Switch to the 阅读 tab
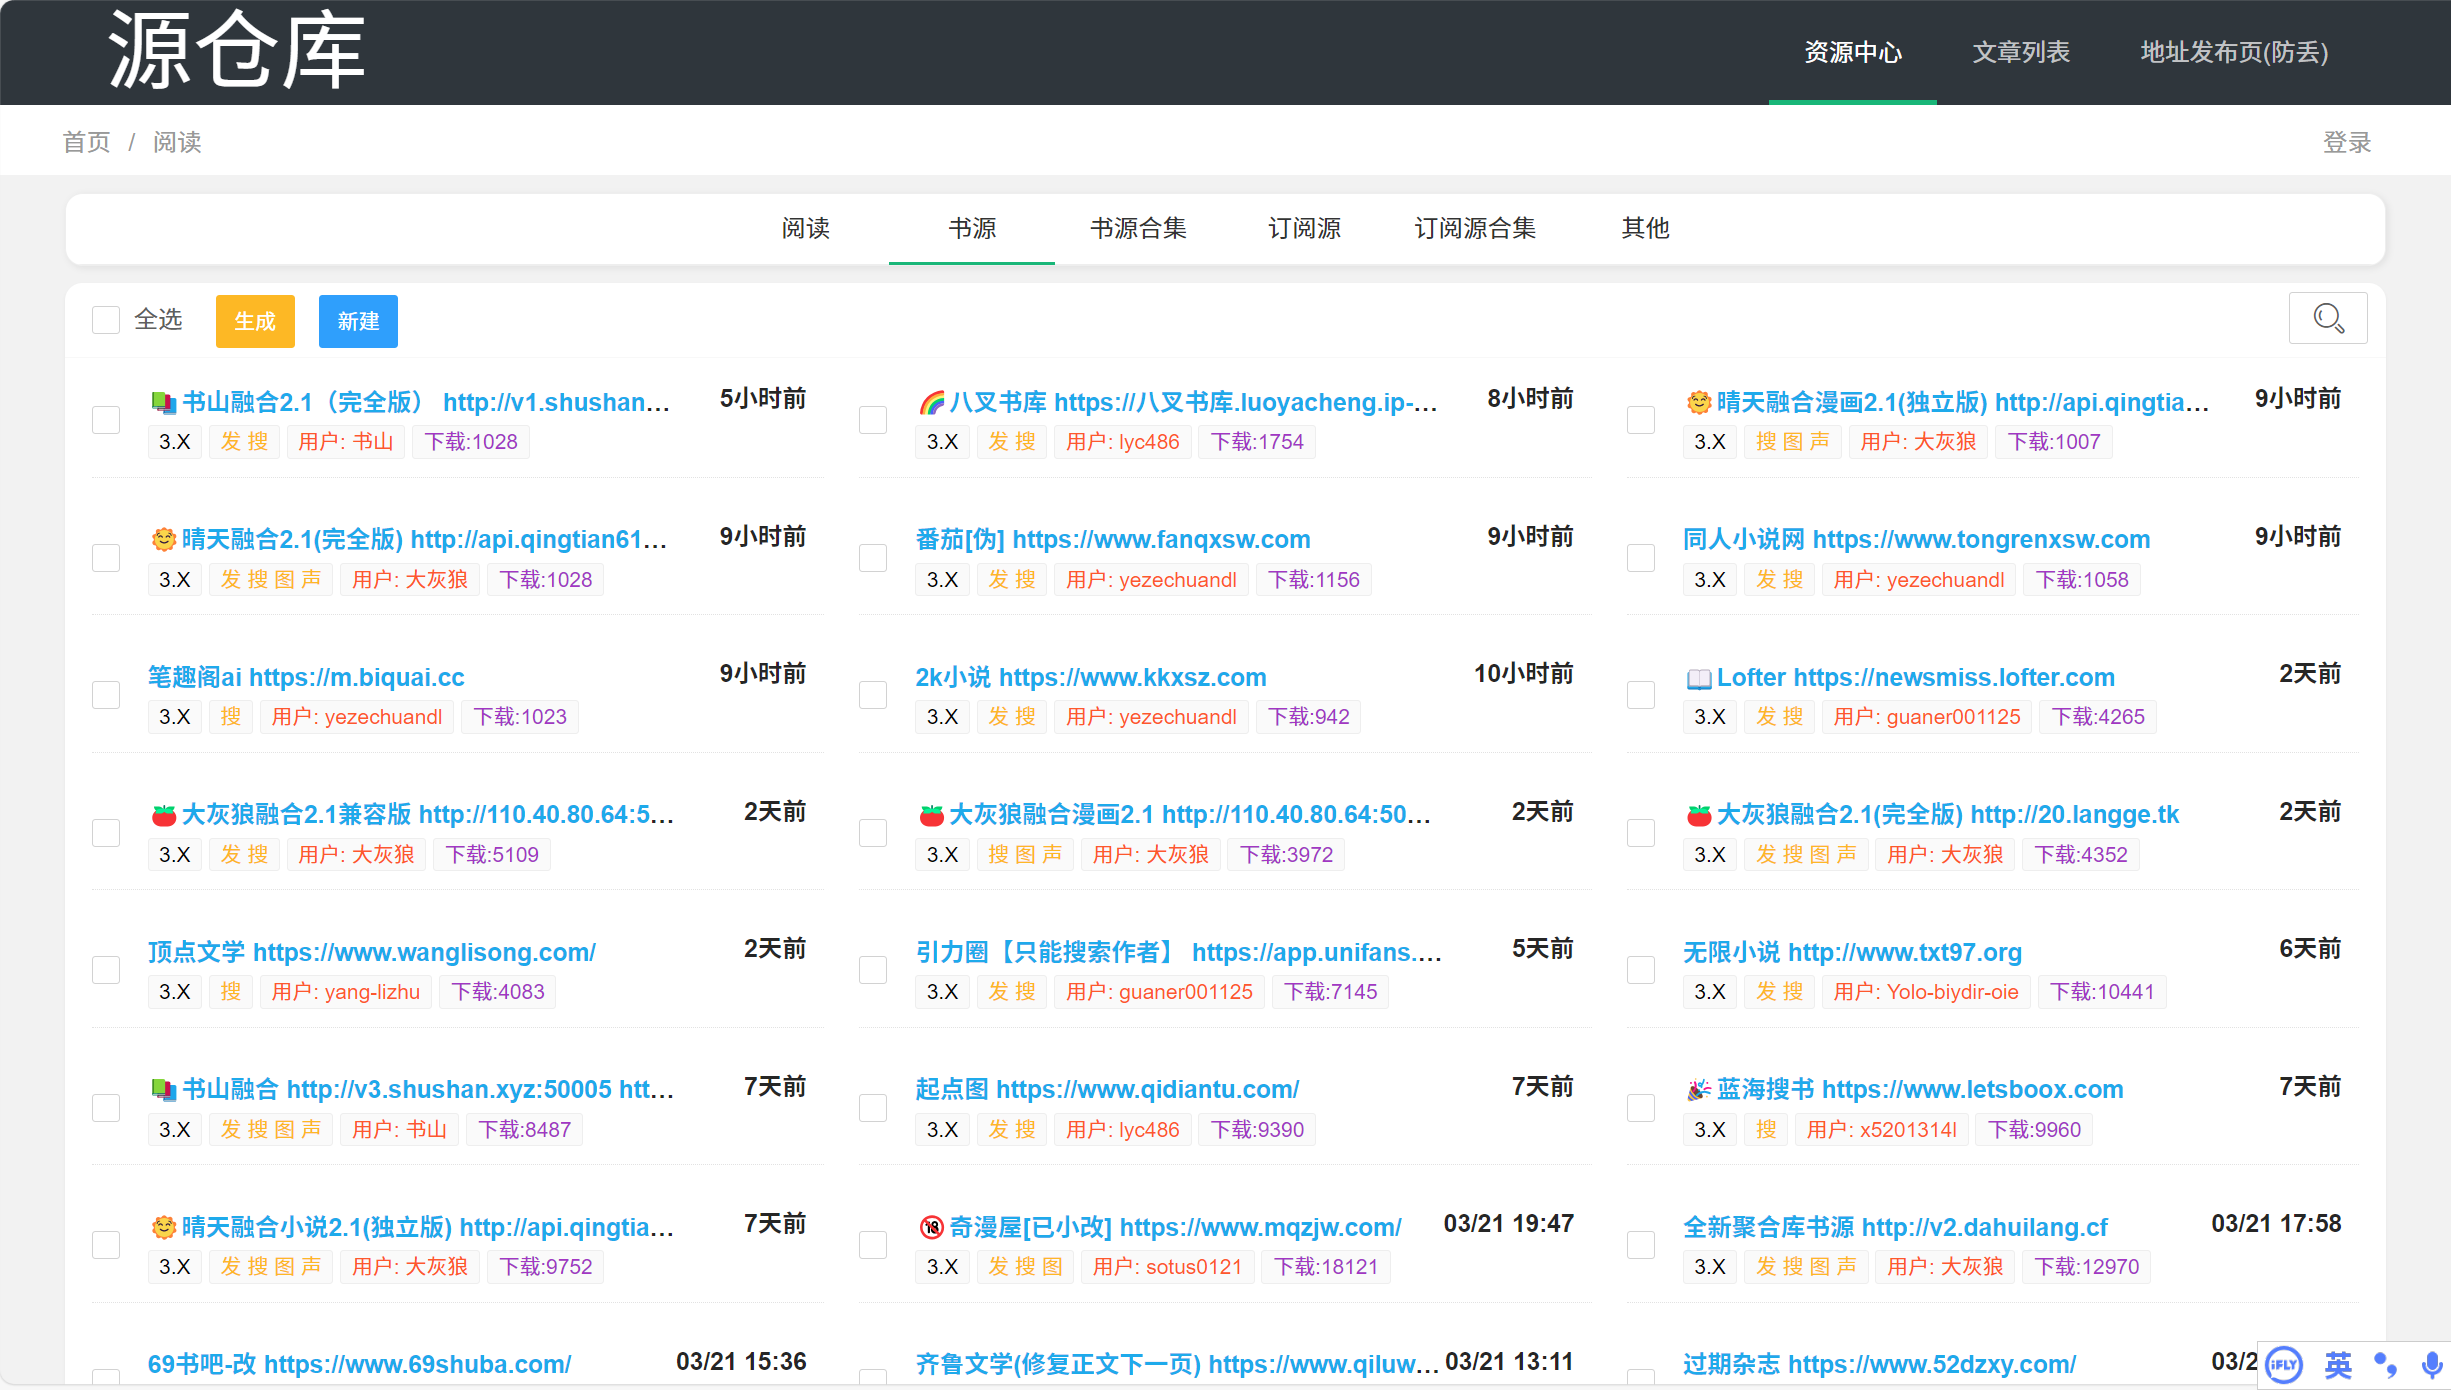The height and width of the screenshot is (1390, 2451). [806, 229]
